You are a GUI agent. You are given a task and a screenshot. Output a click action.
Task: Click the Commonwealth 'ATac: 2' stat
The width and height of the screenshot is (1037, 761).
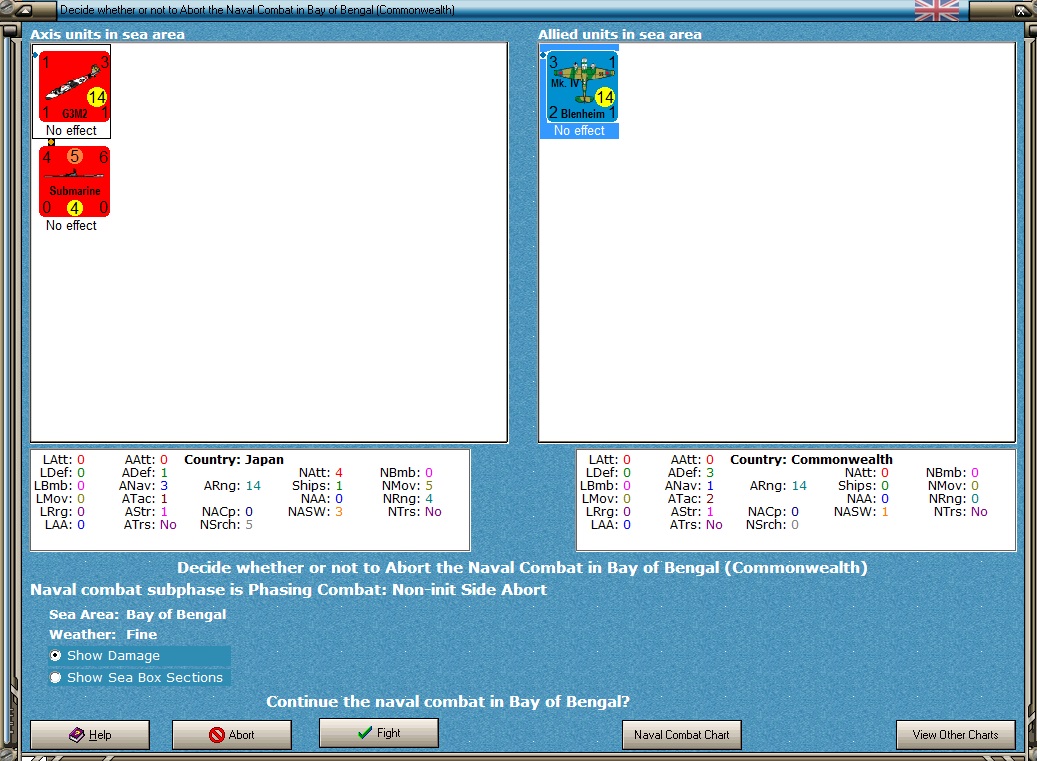[691, 499]
